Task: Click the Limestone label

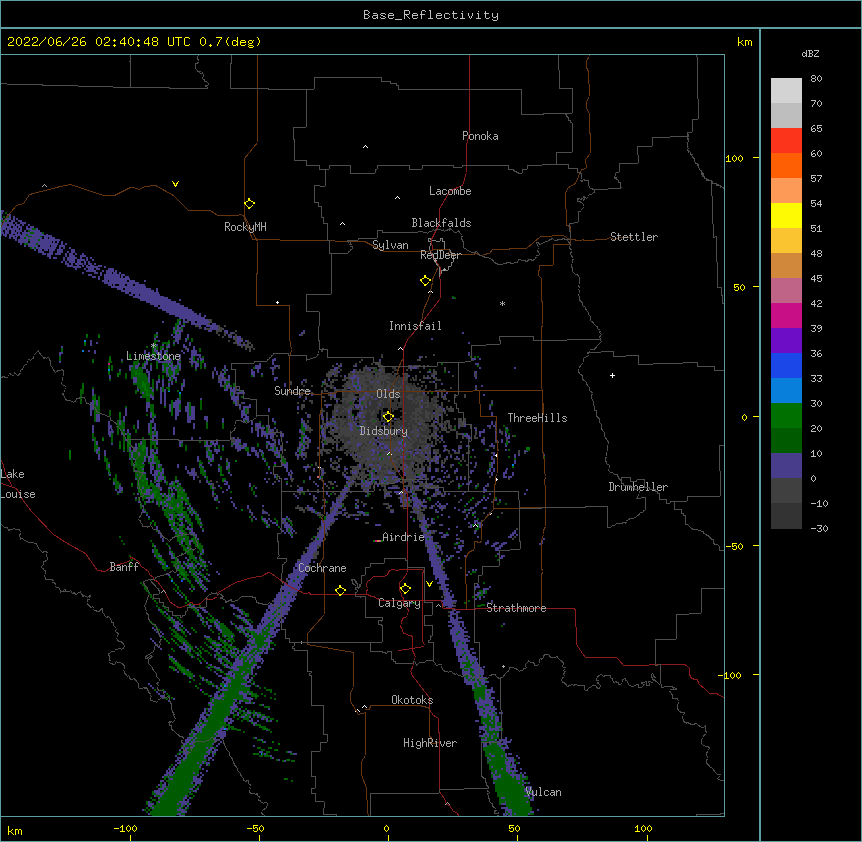Action: (153, 356)
